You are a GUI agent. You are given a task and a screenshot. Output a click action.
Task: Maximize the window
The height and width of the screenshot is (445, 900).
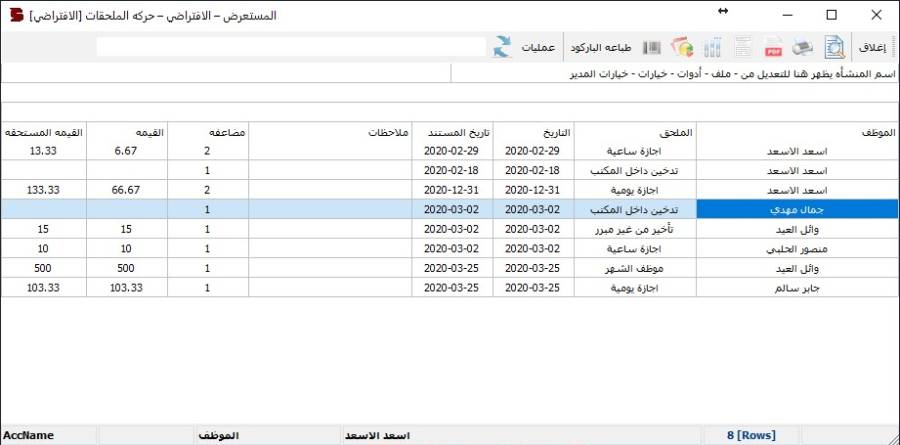click(831, 16)
